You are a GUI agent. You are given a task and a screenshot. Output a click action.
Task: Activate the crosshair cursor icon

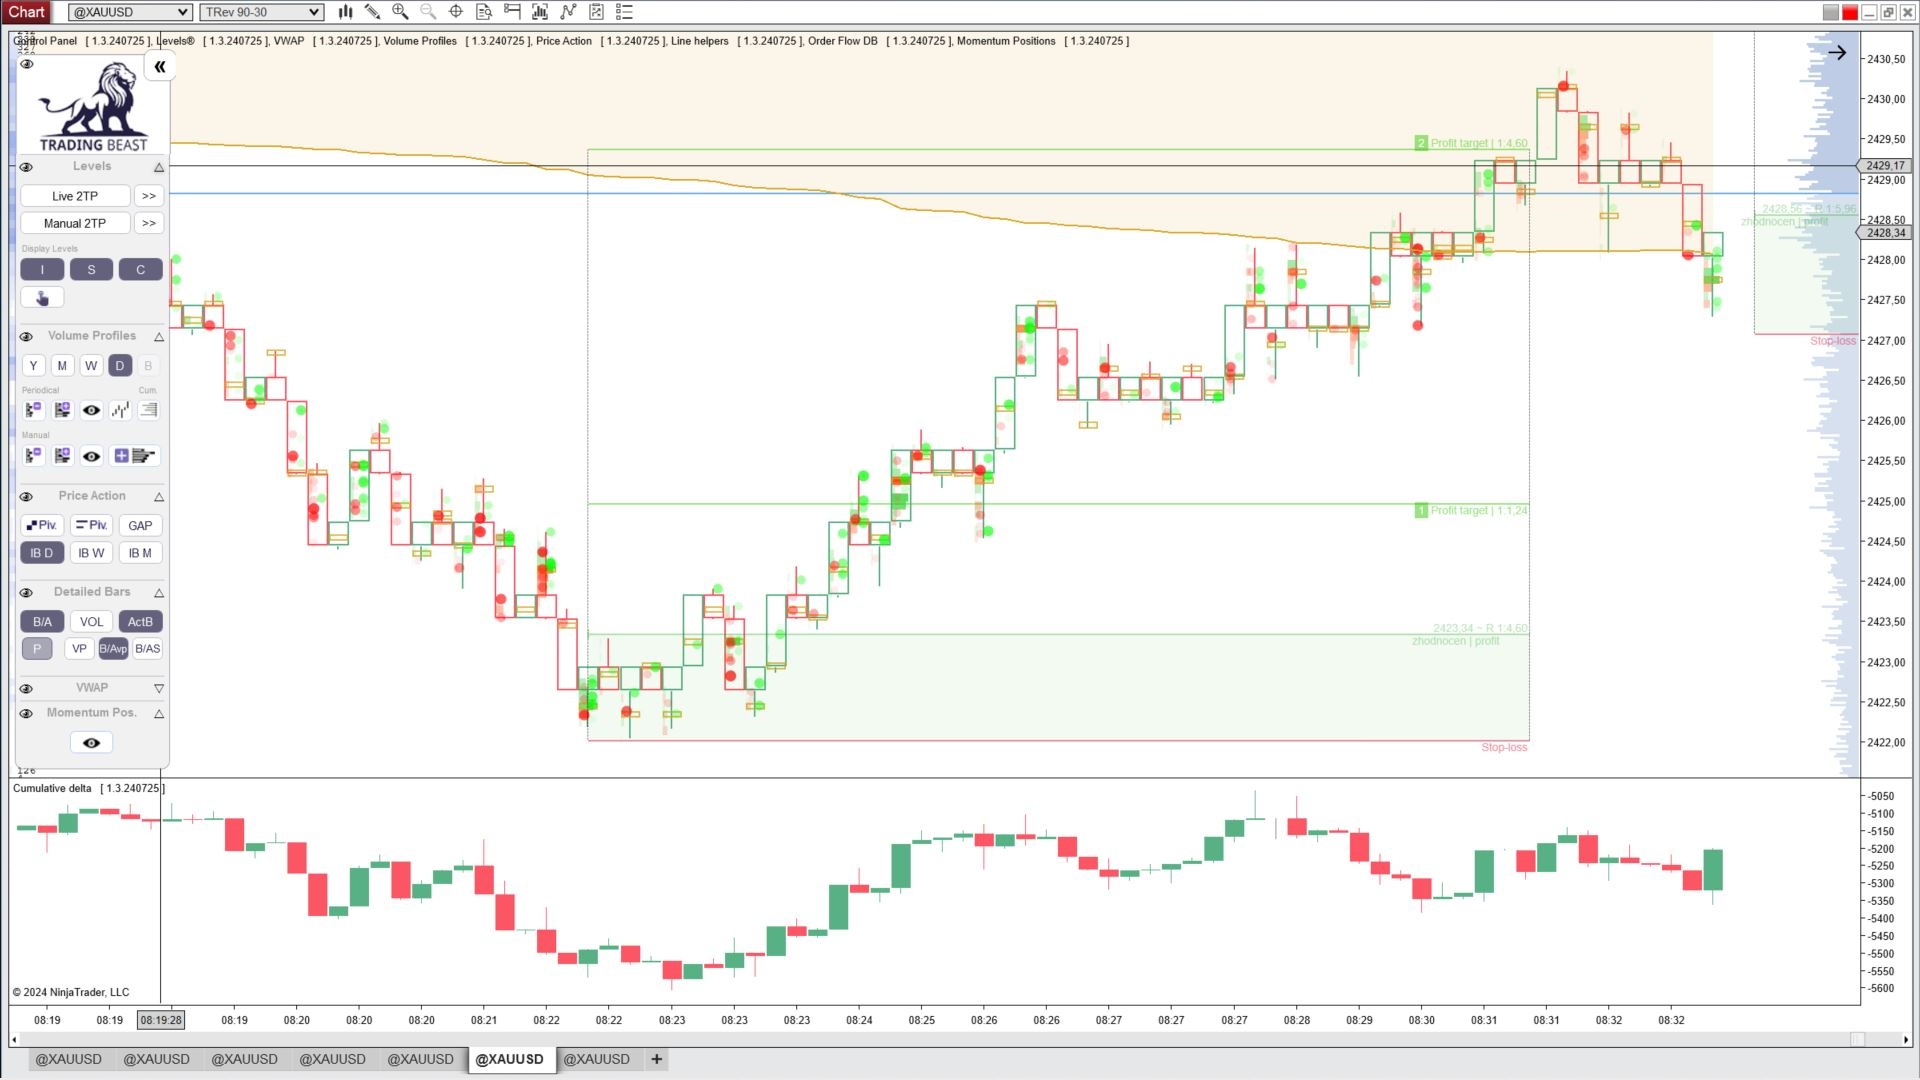pyautogui.click(x=456, y=12)
